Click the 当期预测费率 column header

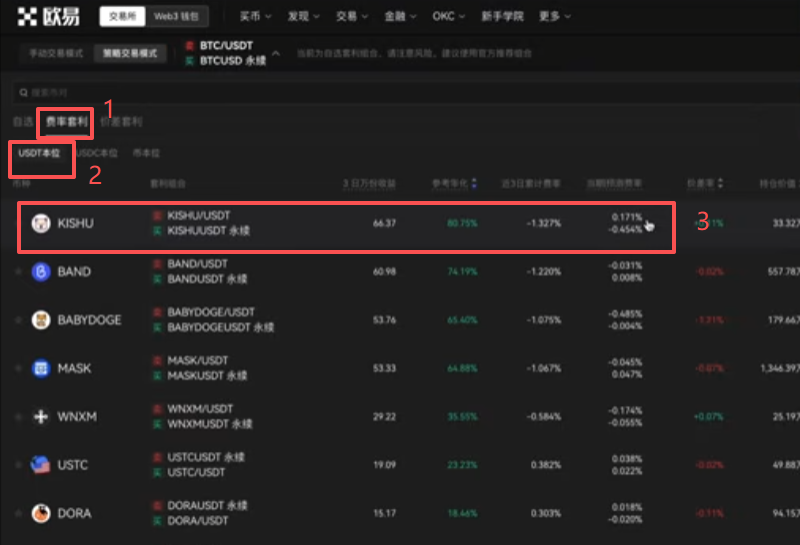(614, 183)
